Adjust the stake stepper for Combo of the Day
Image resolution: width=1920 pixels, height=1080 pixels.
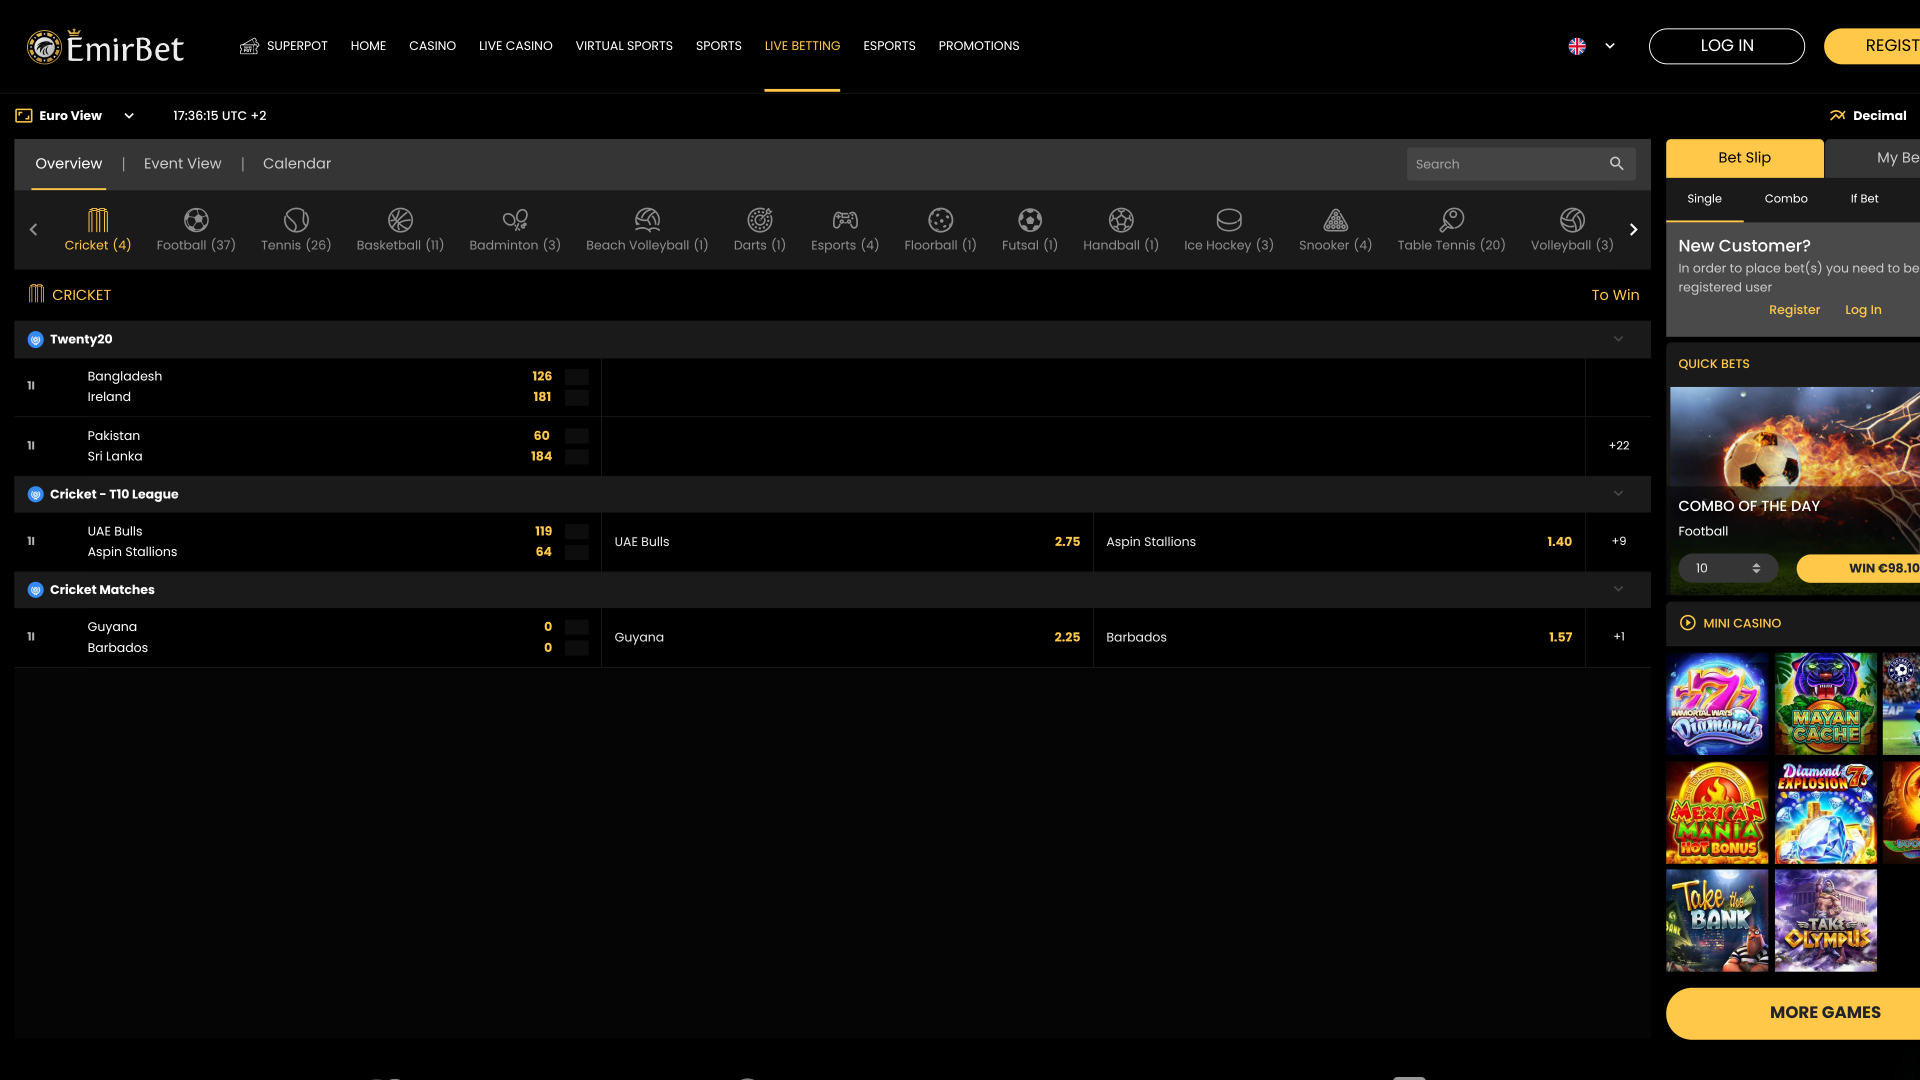point(1757,567)
